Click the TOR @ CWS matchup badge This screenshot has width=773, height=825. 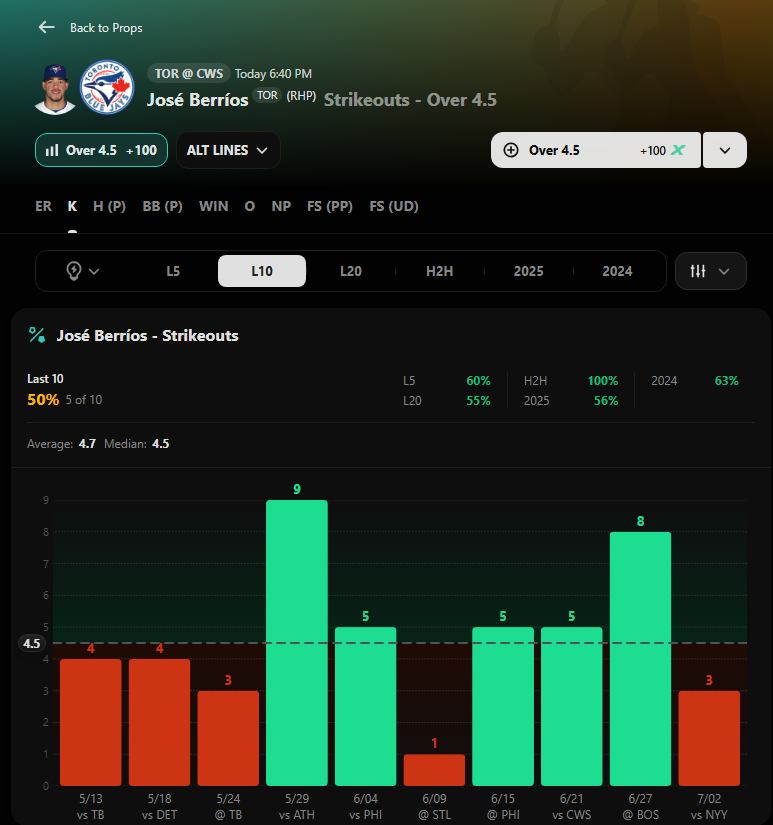[188, 74]
